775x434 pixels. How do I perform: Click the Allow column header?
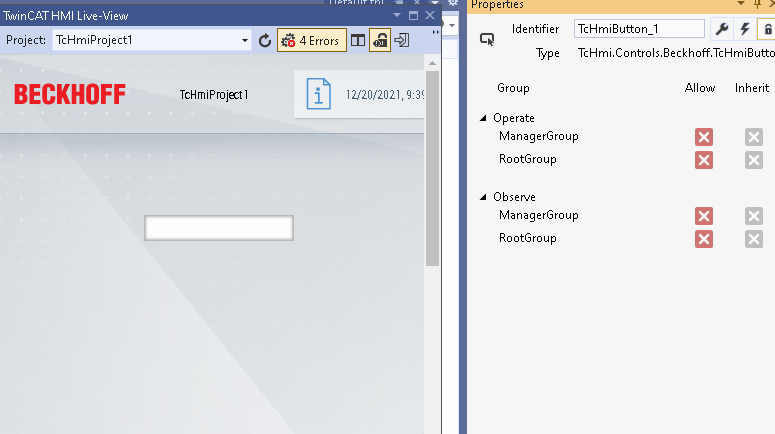click(700, 88)
